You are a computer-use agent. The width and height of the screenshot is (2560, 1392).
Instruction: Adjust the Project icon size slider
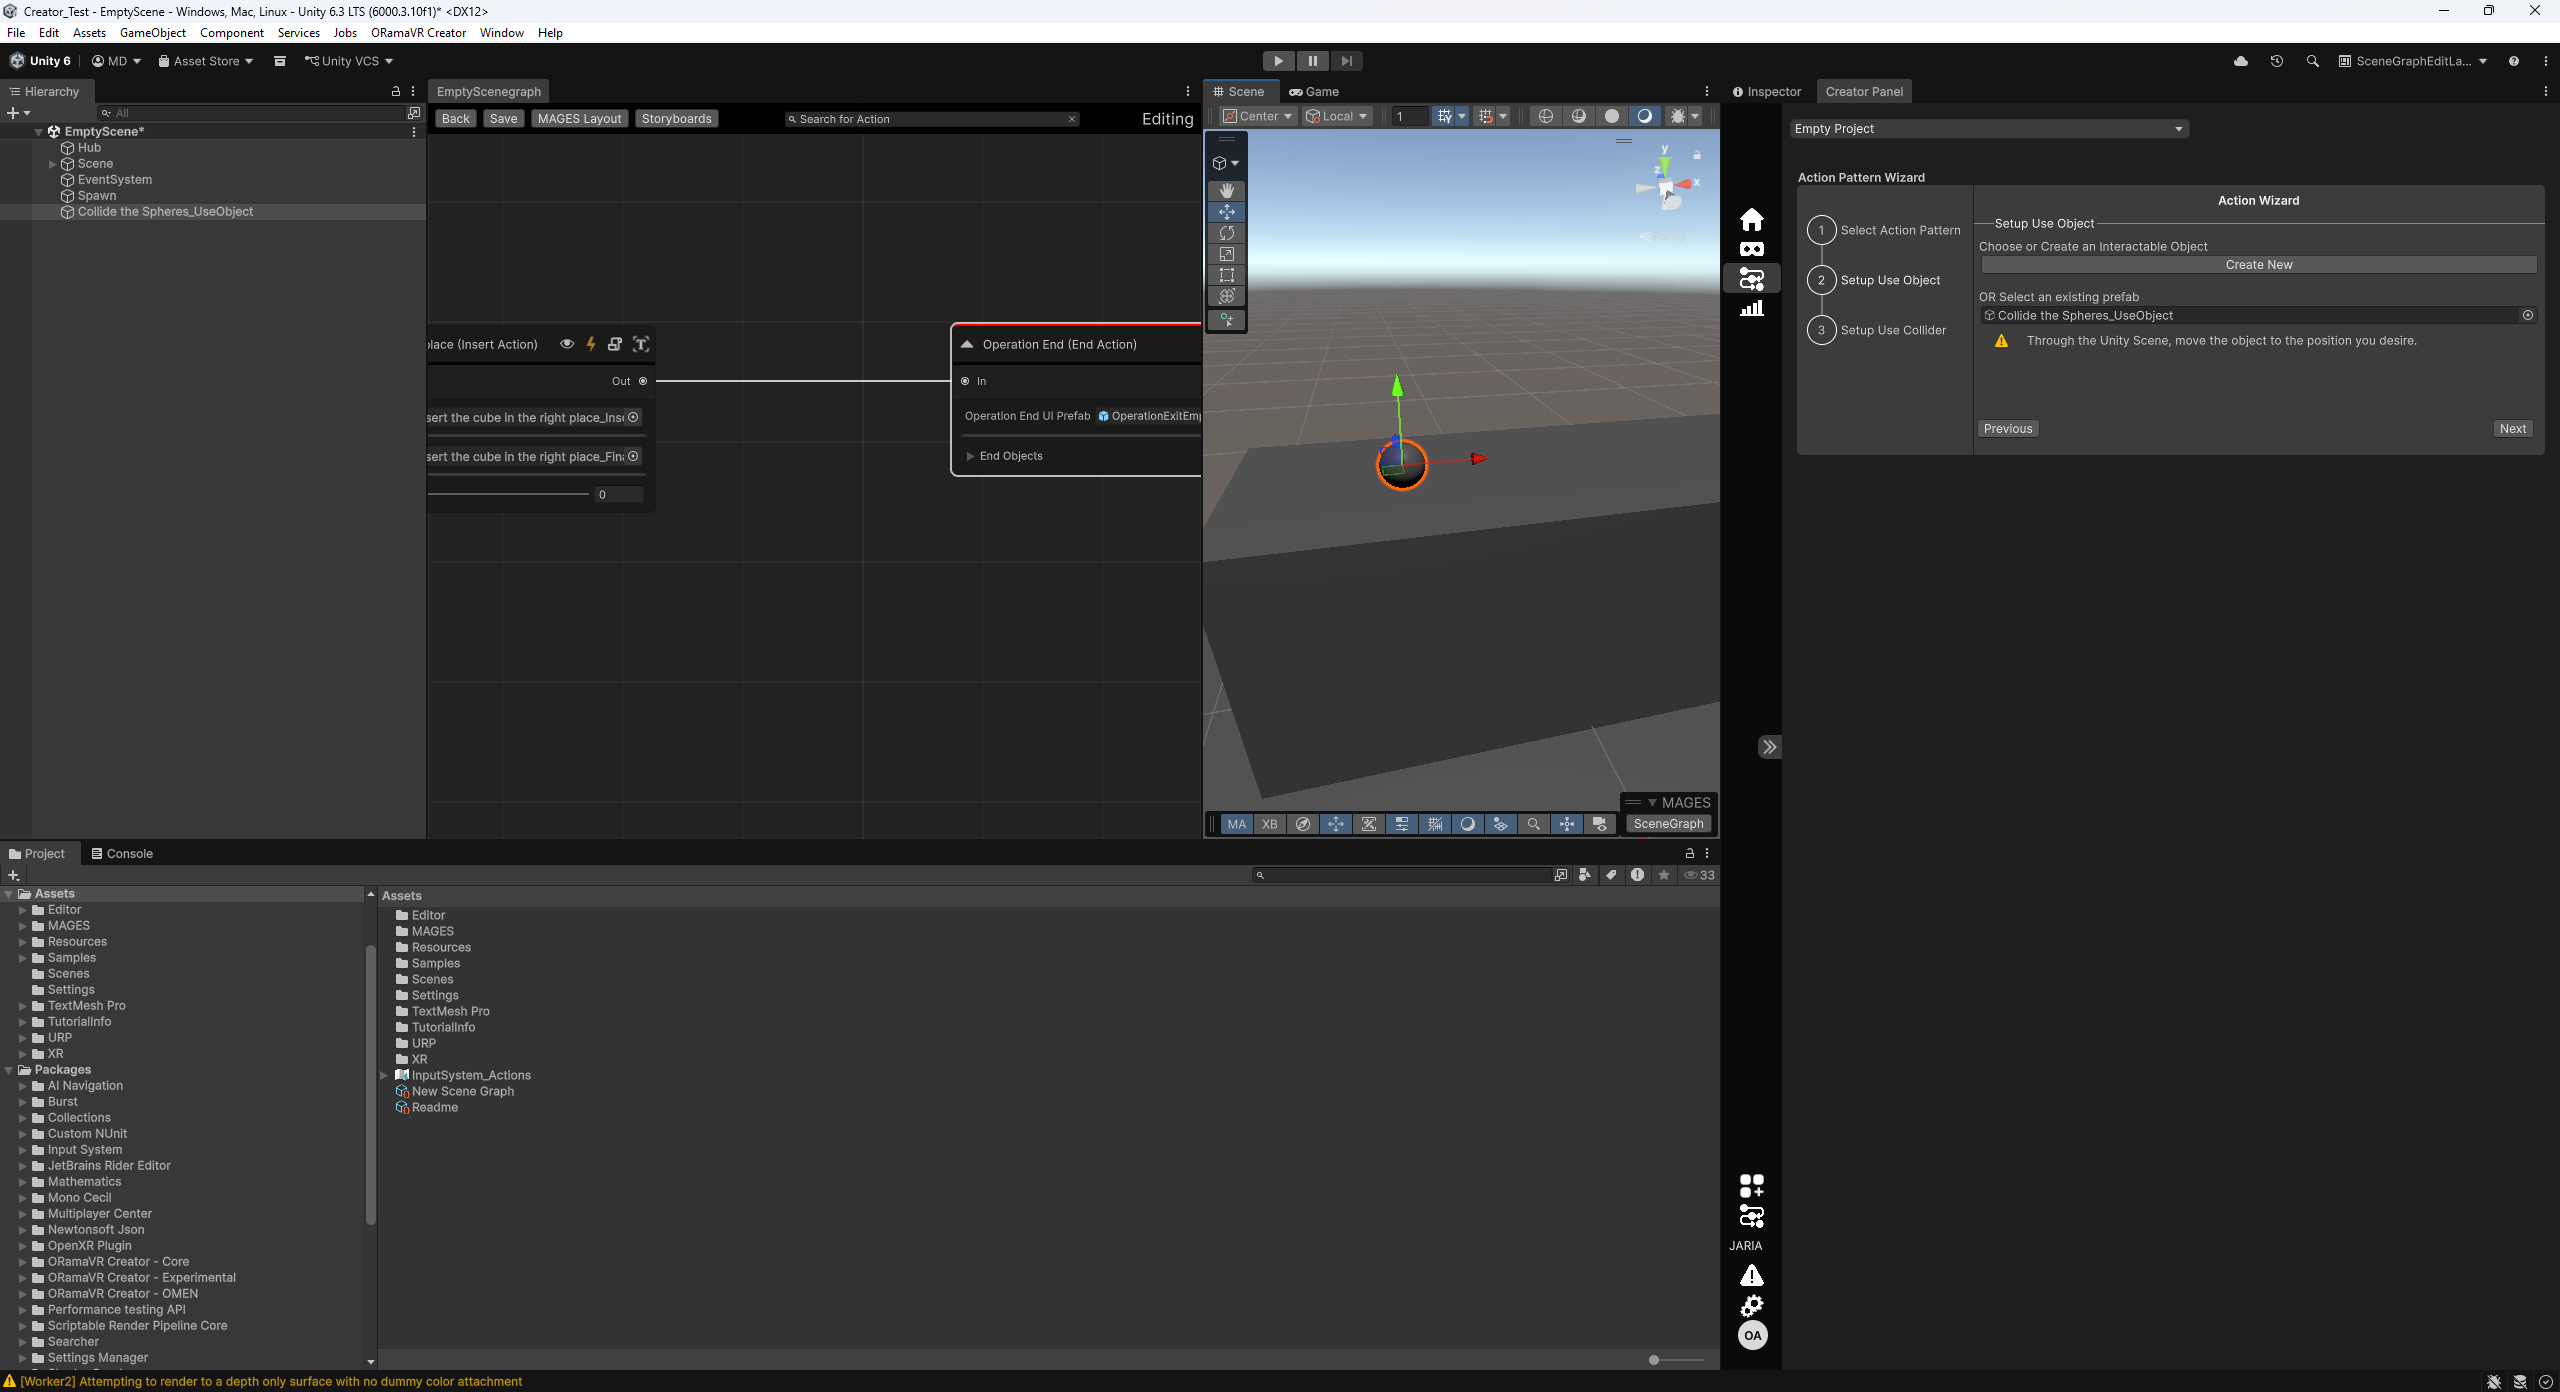(1677, 1360)
